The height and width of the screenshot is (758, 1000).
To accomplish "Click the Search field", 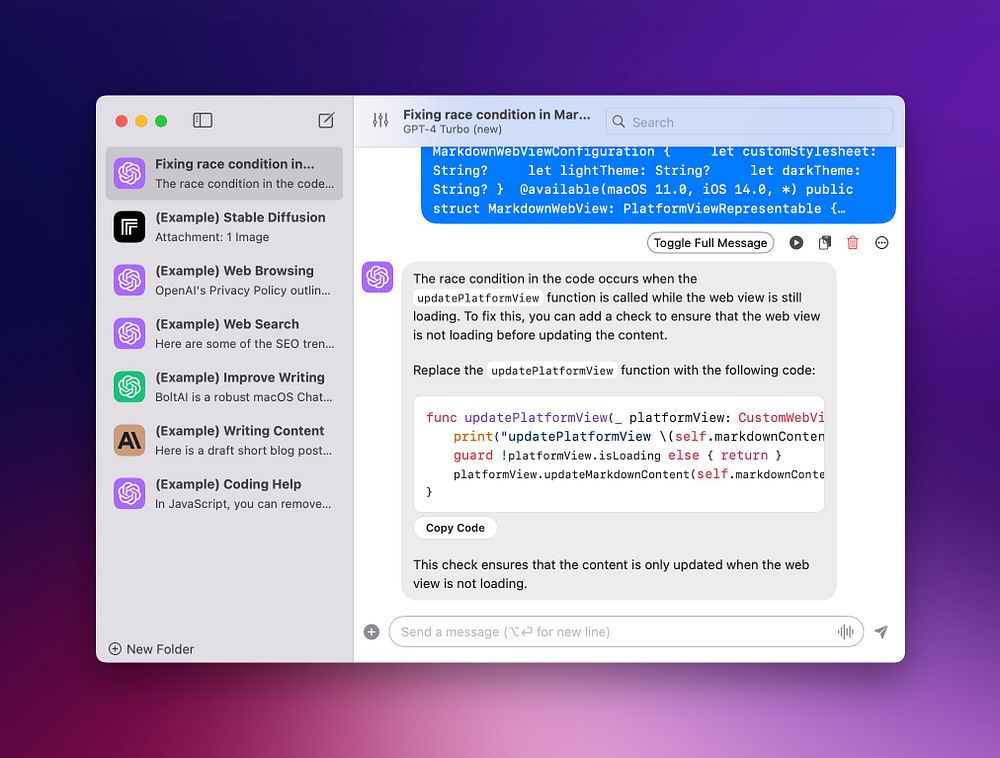I will coord(749,121).
